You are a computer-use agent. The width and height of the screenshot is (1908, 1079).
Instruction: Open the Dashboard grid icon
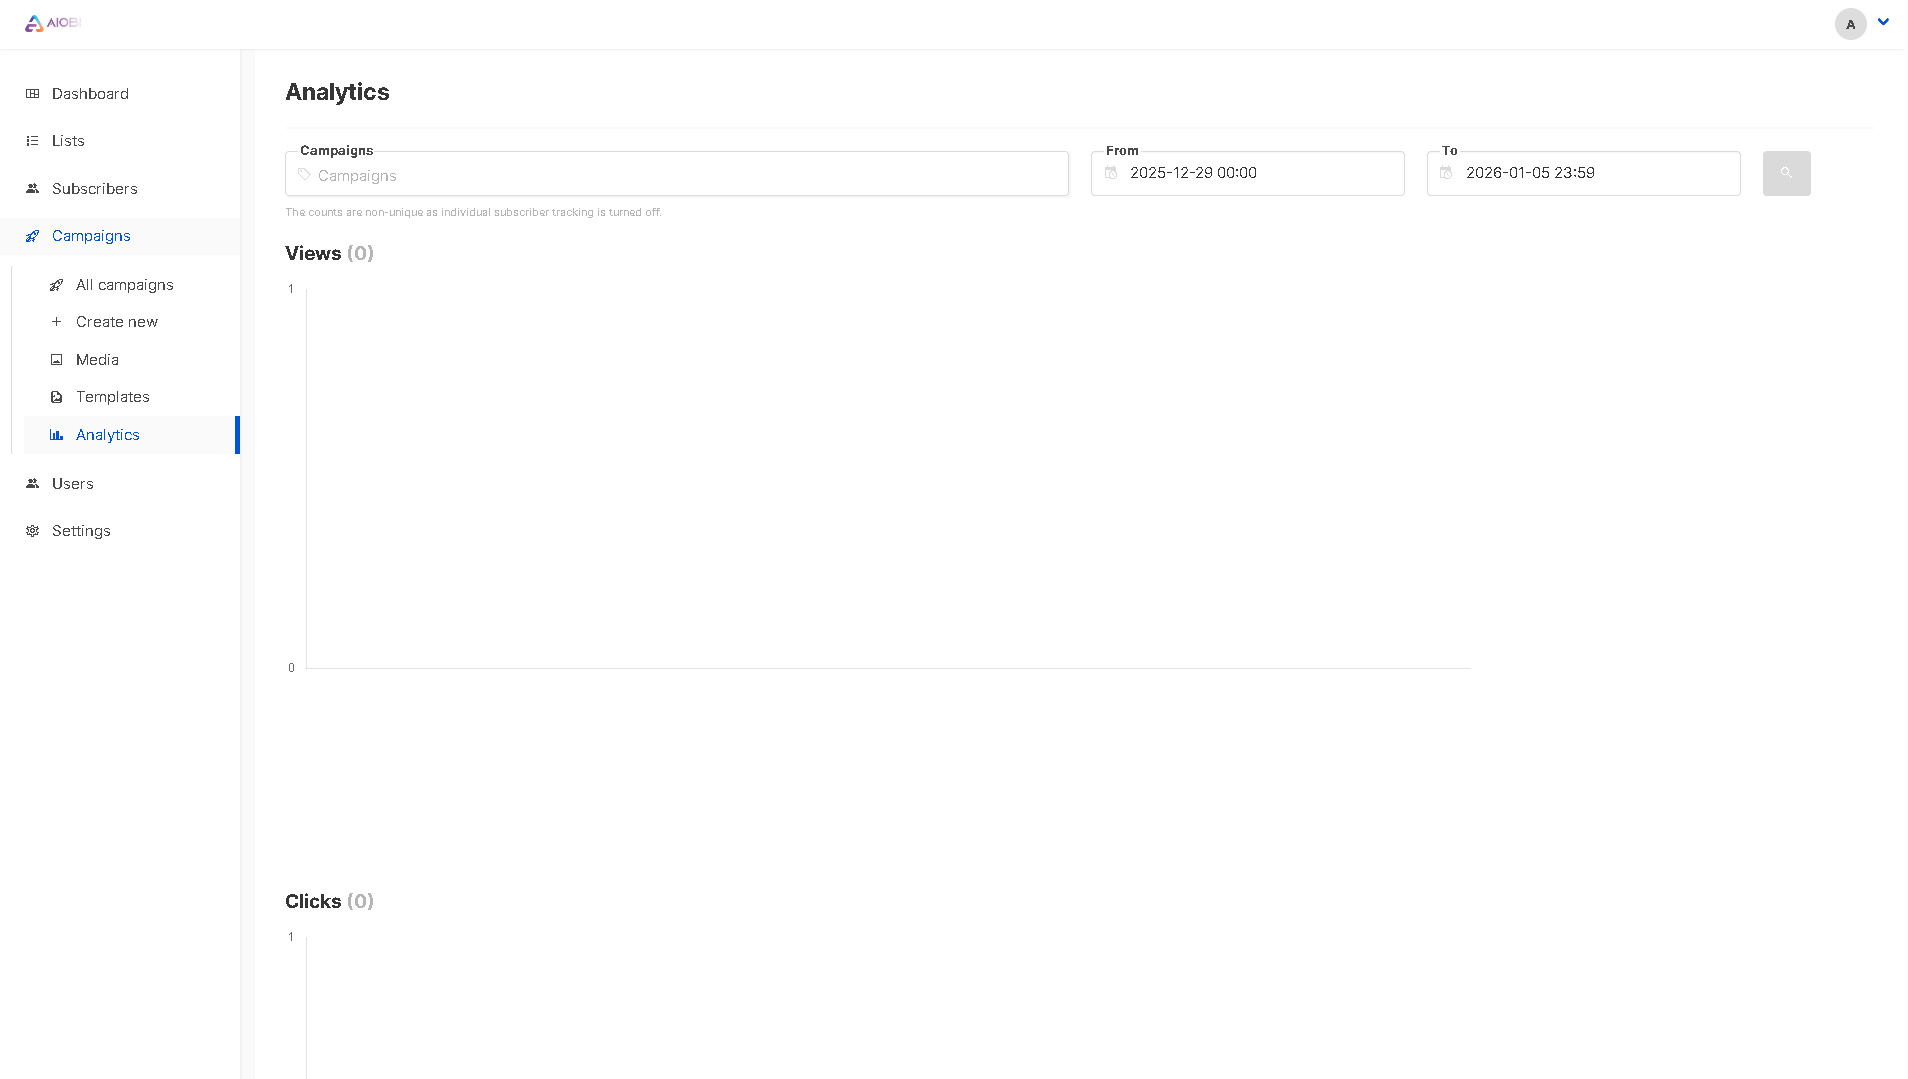tap(33, 93)
